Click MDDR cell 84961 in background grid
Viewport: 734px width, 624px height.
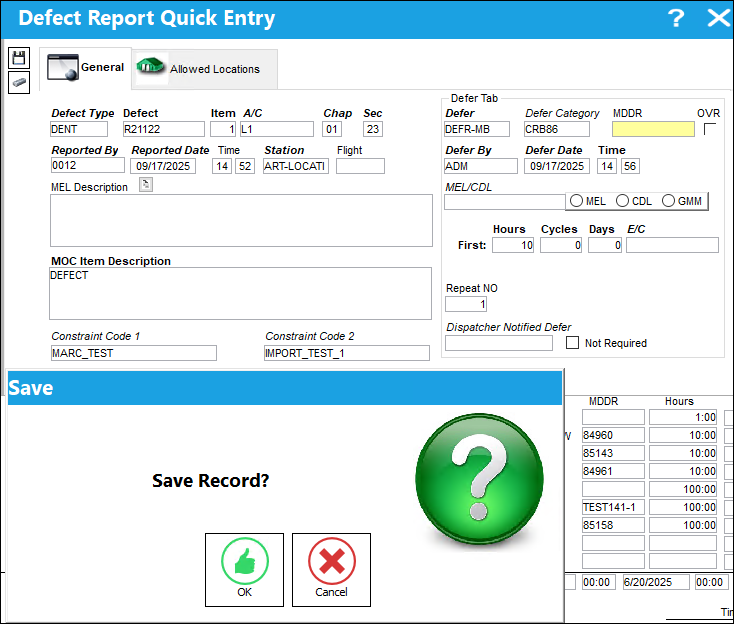(x=613, y=471)
